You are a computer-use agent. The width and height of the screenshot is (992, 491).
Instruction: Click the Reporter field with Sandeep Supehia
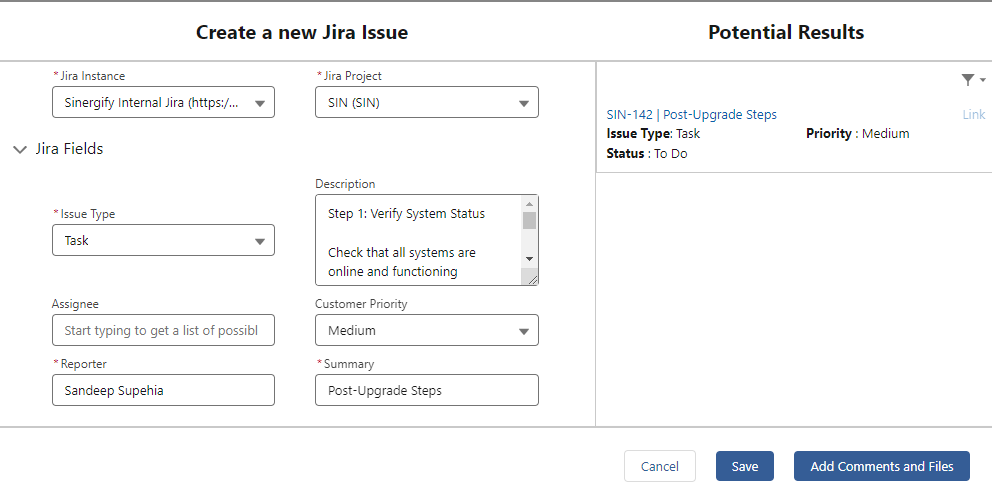(163, 390)
